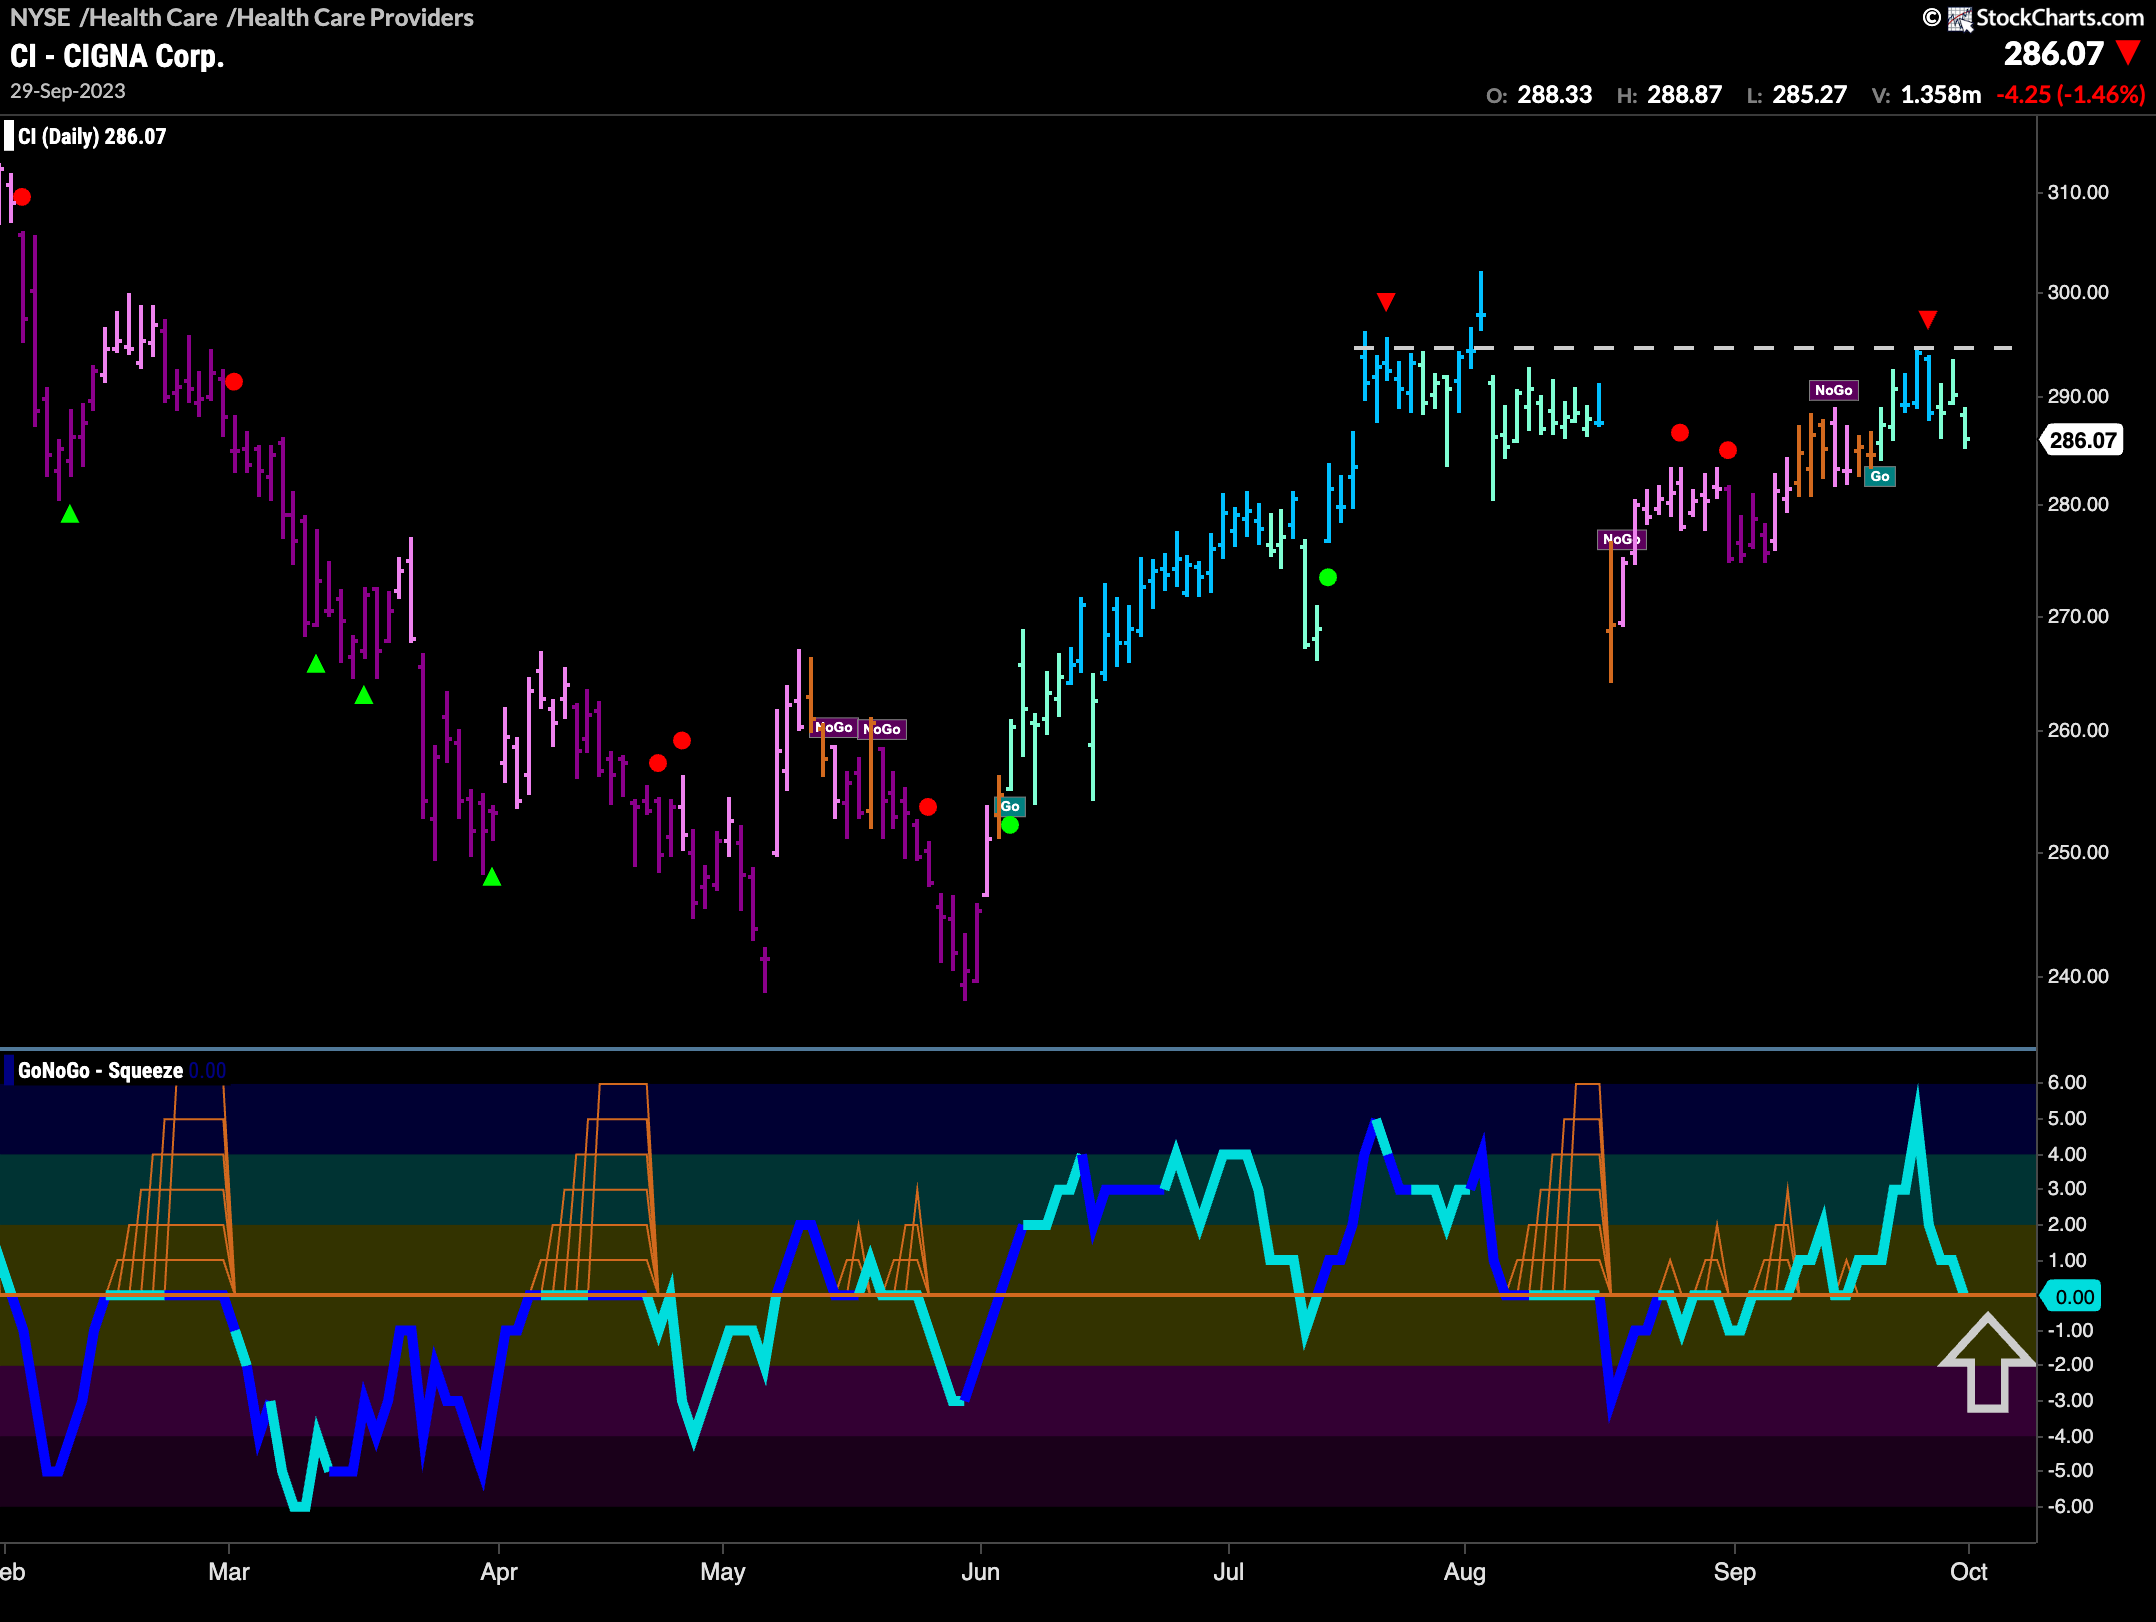The width and height of the screenshot is (2156, 1622).
Task: Click the red down triangle near late September
Action: (x=1928, y=319)
